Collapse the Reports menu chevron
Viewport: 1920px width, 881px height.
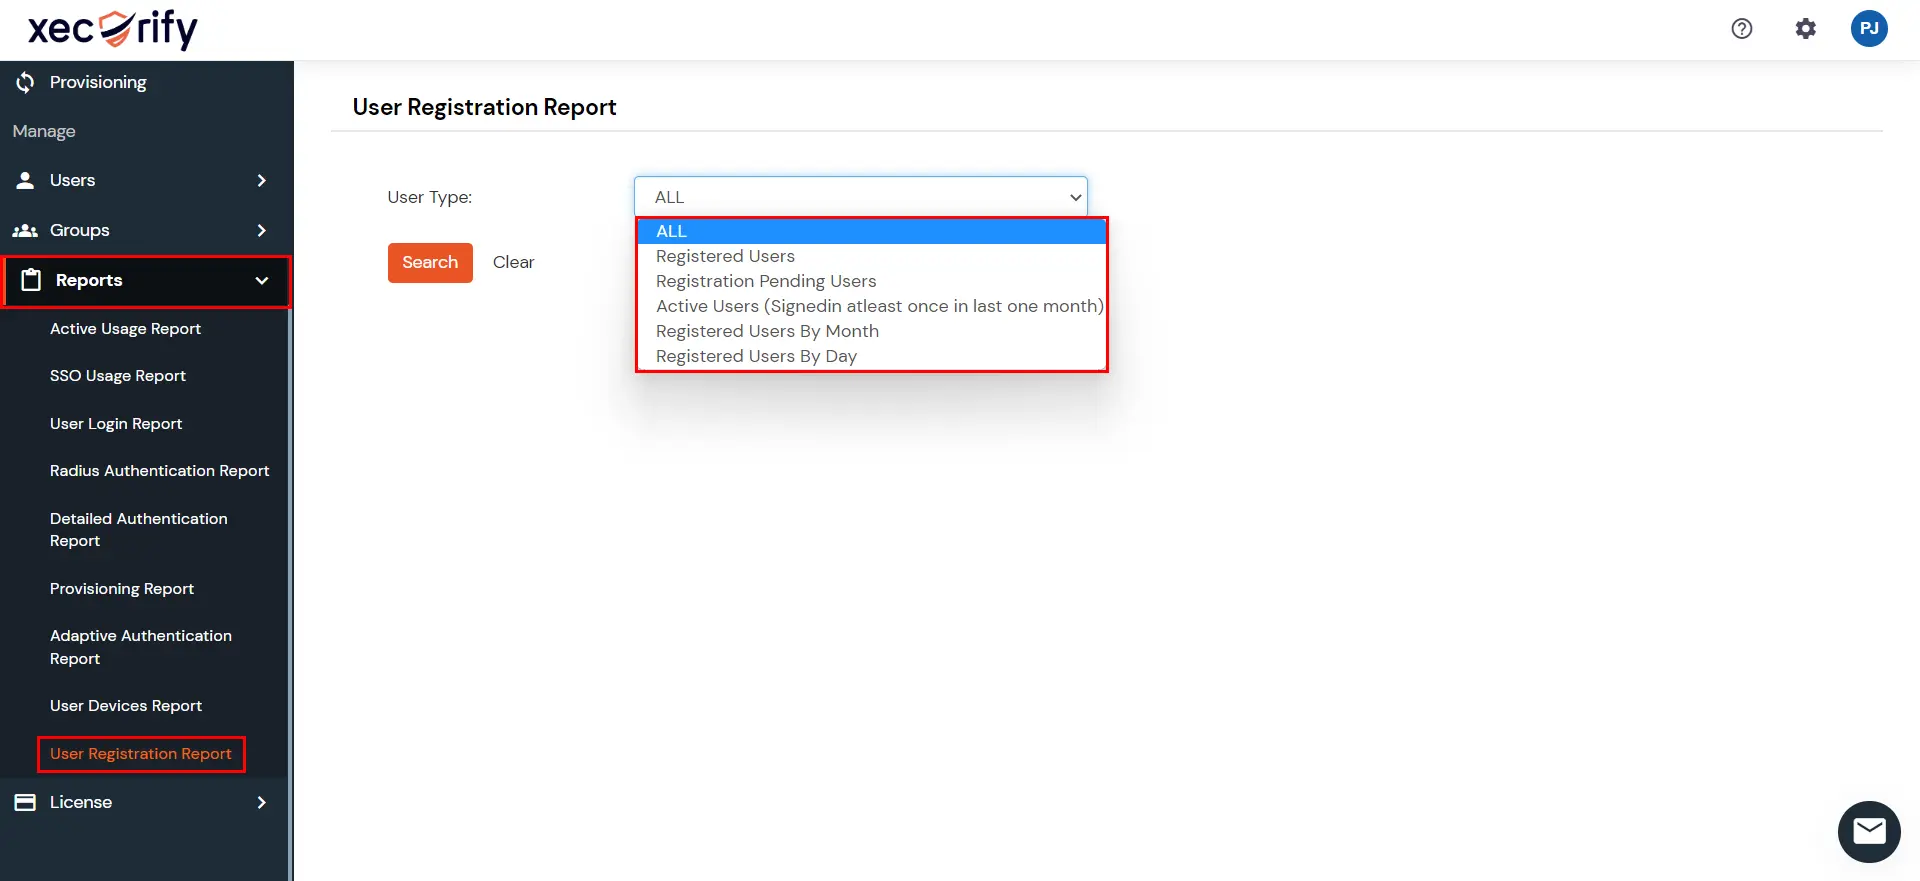click(x=262, y=281)
